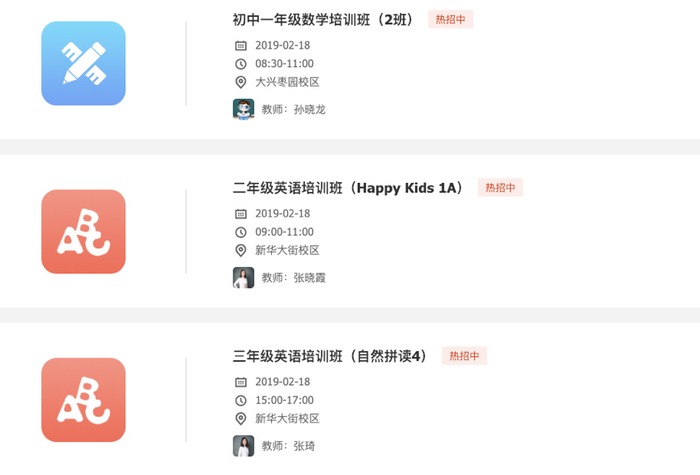Click the location pin in the 自然拼读4 card
This screenshot has width=700, height=475.
(240, 419)
